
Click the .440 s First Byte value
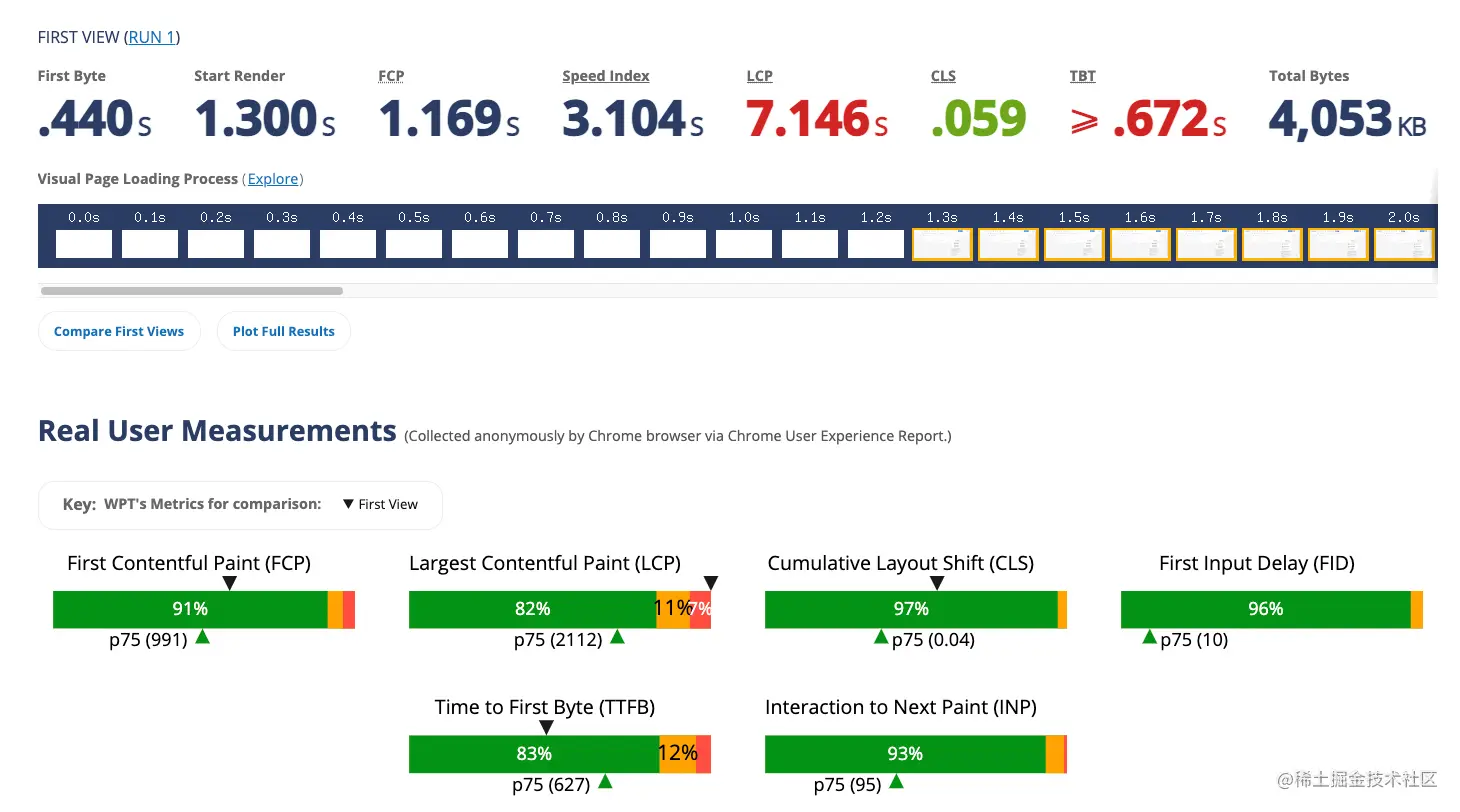point(95,119)
